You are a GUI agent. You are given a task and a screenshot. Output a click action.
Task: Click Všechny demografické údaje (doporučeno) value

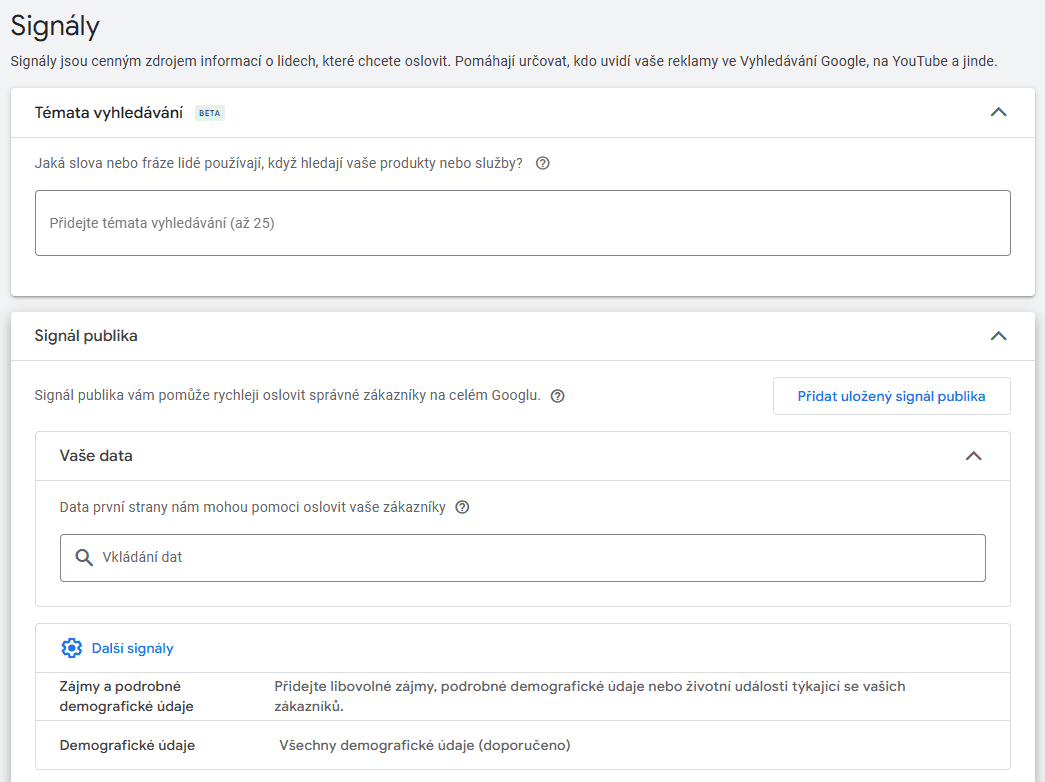pyautogui.click(x=425, y=745)
